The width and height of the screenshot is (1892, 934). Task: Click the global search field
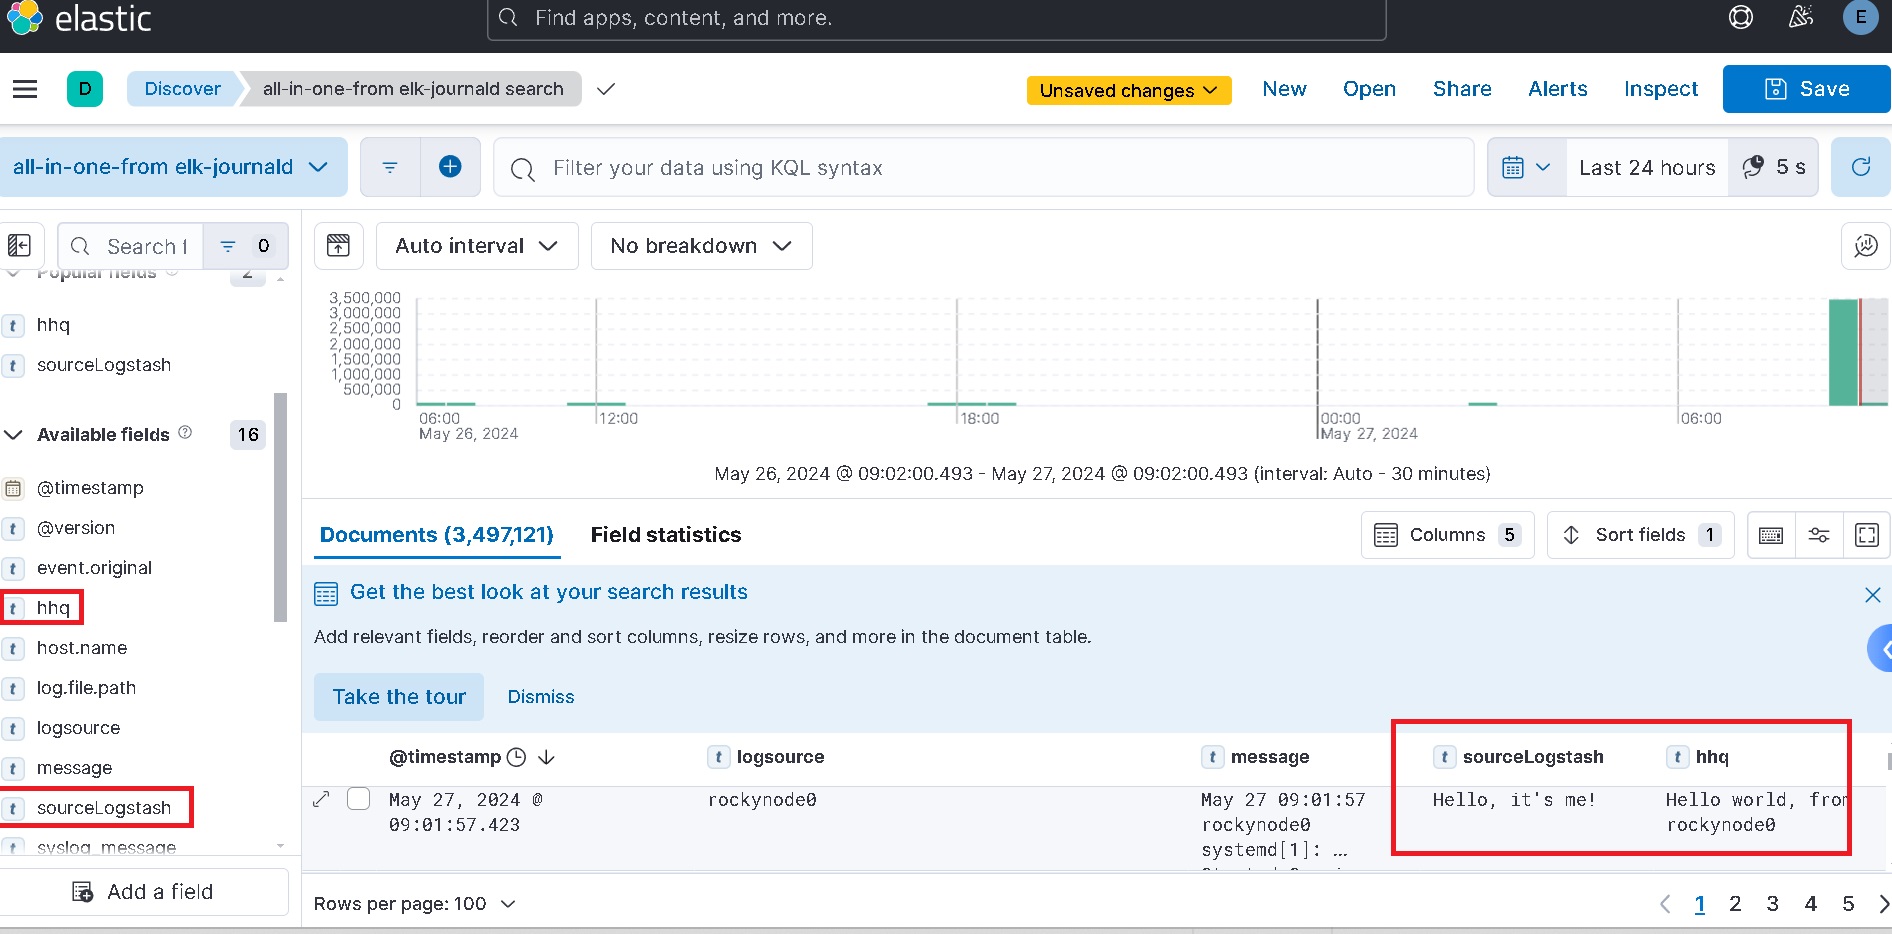pos(936,18)
